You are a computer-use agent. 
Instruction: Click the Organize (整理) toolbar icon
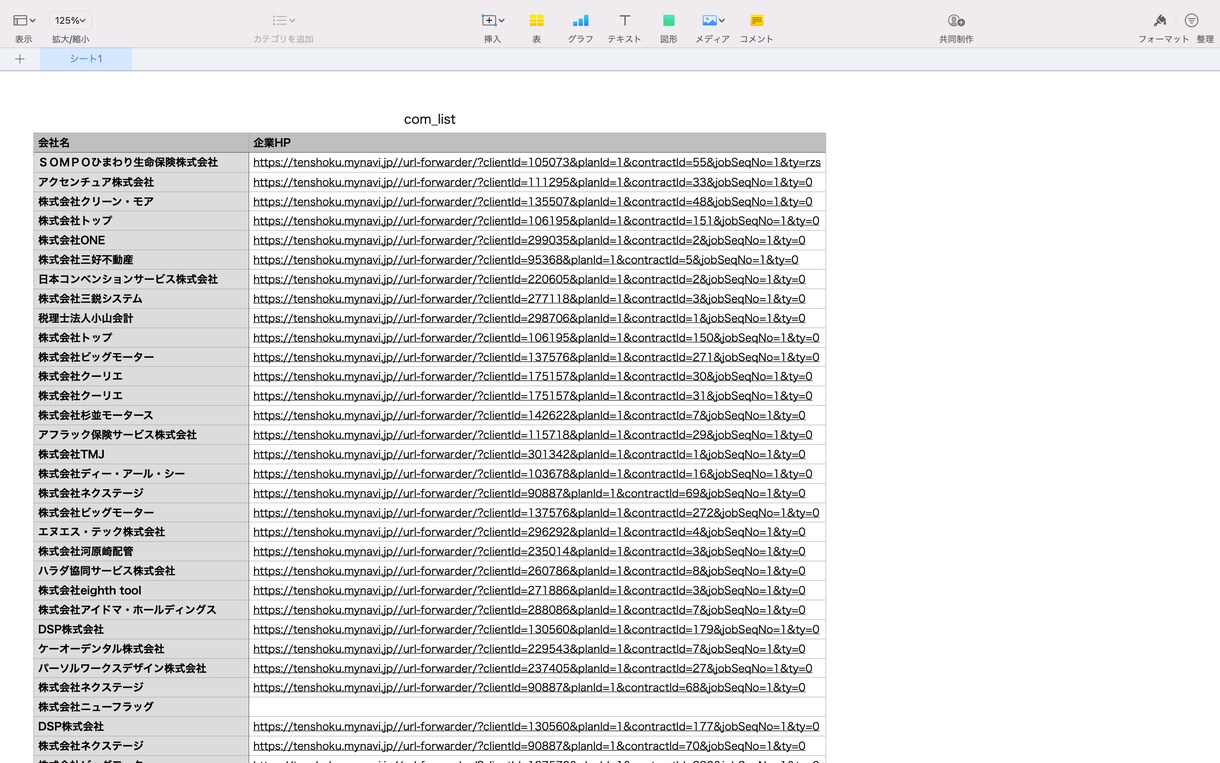pyautogui.click(x=1192, y=20)
